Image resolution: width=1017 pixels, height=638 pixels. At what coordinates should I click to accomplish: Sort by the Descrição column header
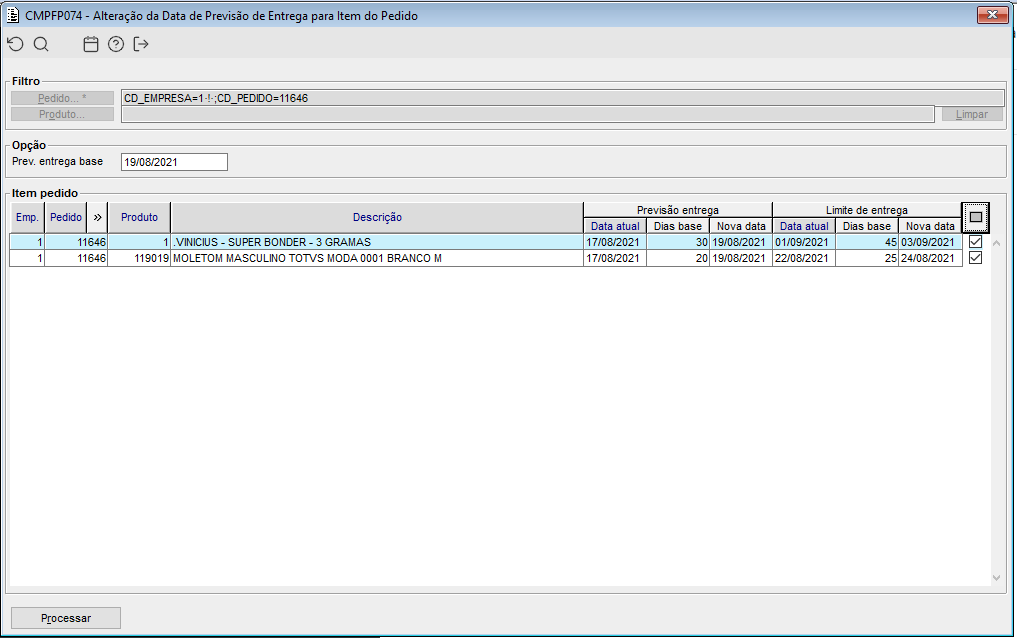377,217
